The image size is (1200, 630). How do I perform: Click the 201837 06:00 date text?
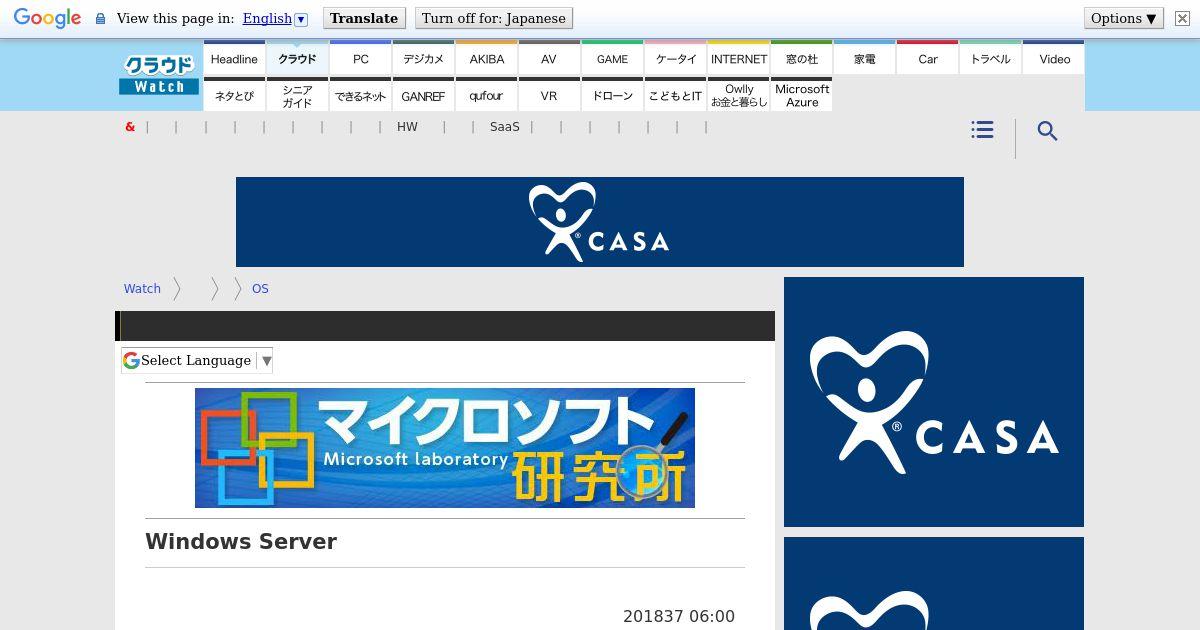point(679,617)
